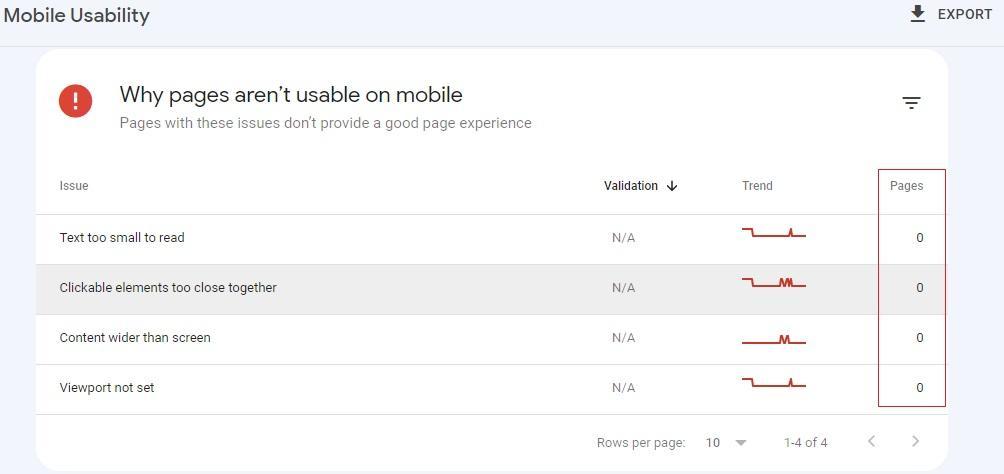Open the Text too small to read issue
Image resolution: width=1004 pixels, height=474 pixels.
[x=122, y=238]
